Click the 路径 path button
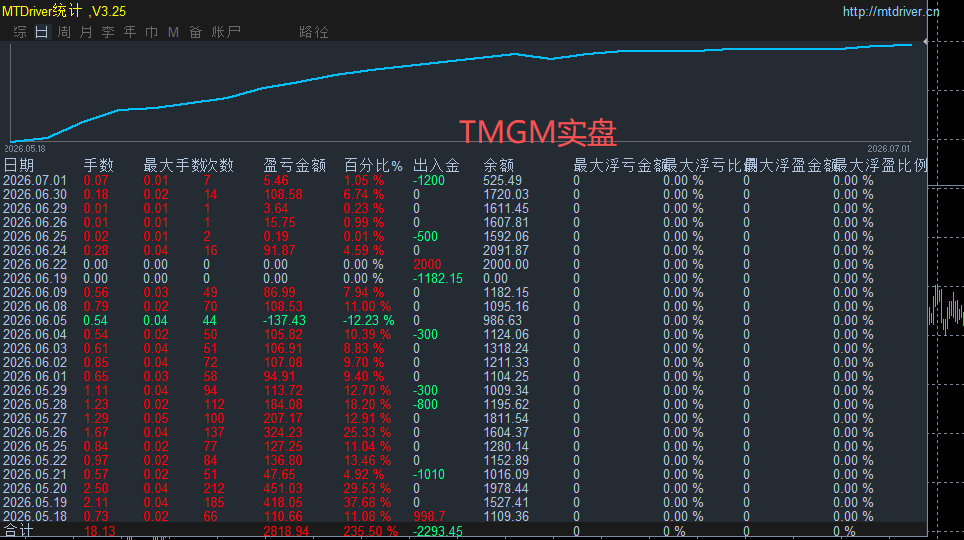This screenshot has height=540, width=964. point(314,32)
